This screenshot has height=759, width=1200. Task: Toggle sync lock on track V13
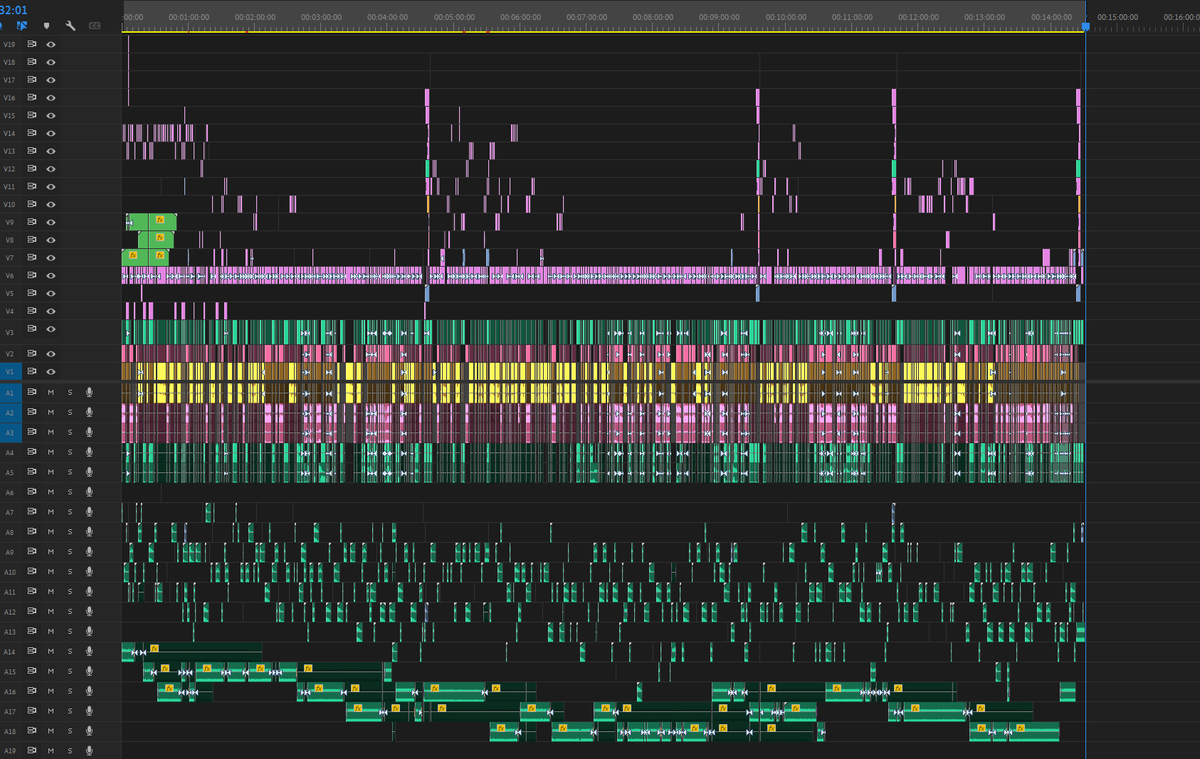[x=32, y=151]
